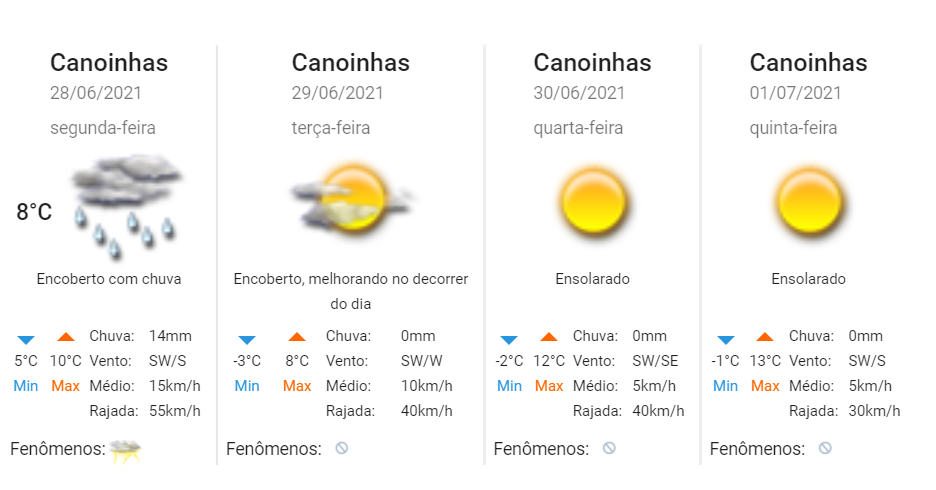This screenshot has width=936, height=490.
Task: Click the sun icon for quarta-feira
Action: coord(593,202)
